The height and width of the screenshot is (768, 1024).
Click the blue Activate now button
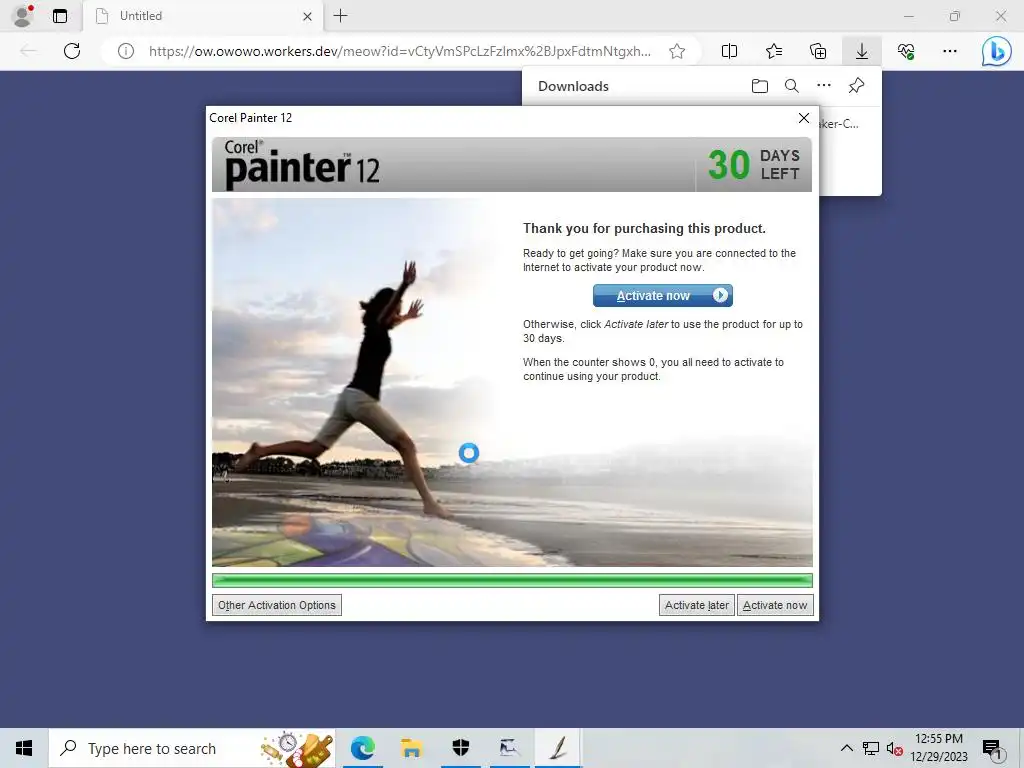pyautogui.click(x=662, y=296)
